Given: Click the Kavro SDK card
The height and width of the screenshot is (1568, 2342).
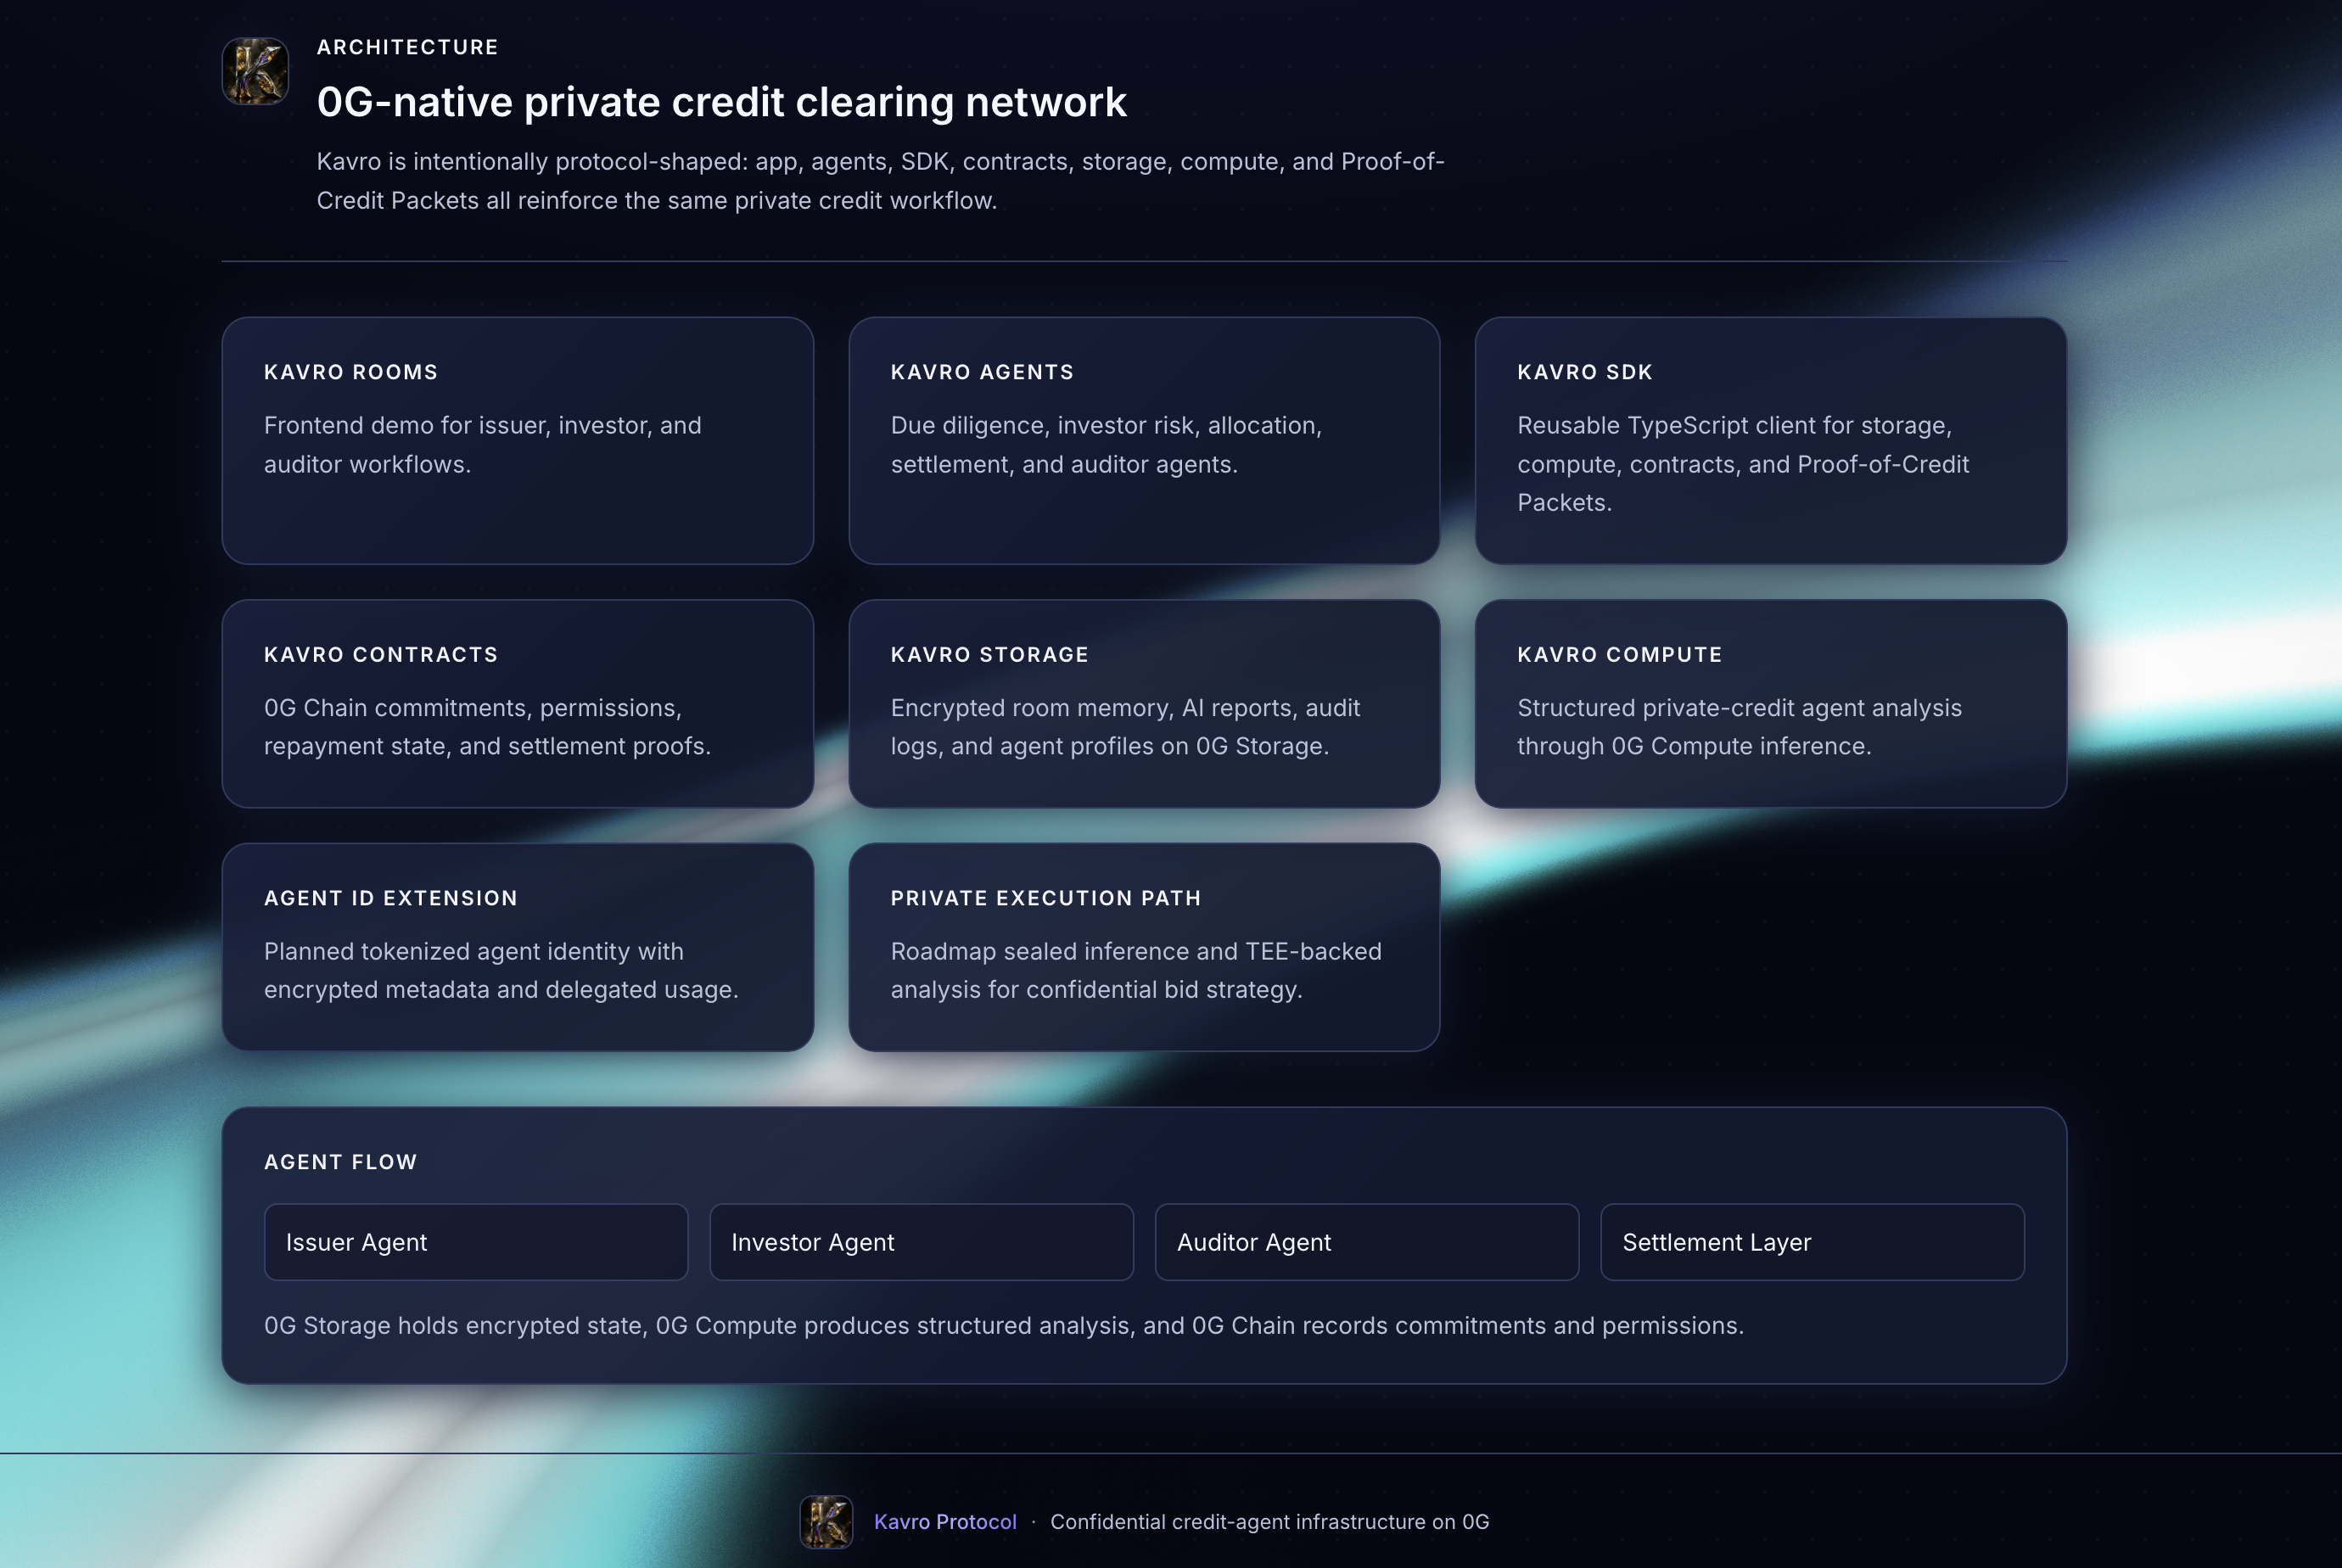Looking at the screenshot, I should click(x=1771, y=441).
